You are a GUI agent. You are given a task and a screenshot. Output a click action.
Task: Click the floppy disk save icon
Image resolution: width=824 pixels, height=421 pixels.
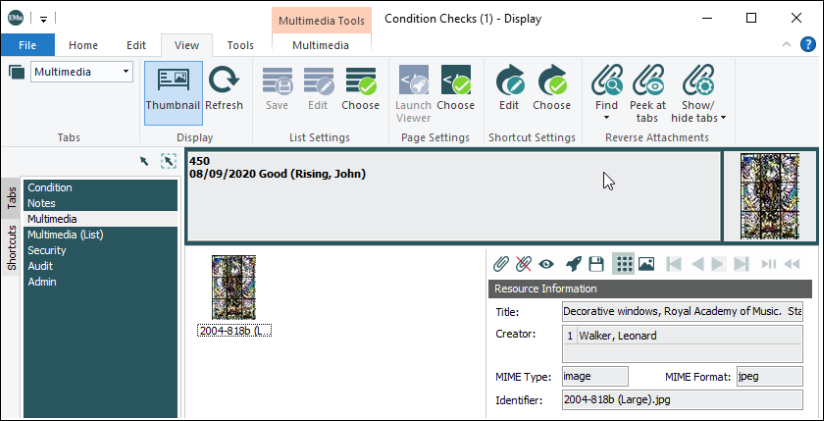pos(596,264)
